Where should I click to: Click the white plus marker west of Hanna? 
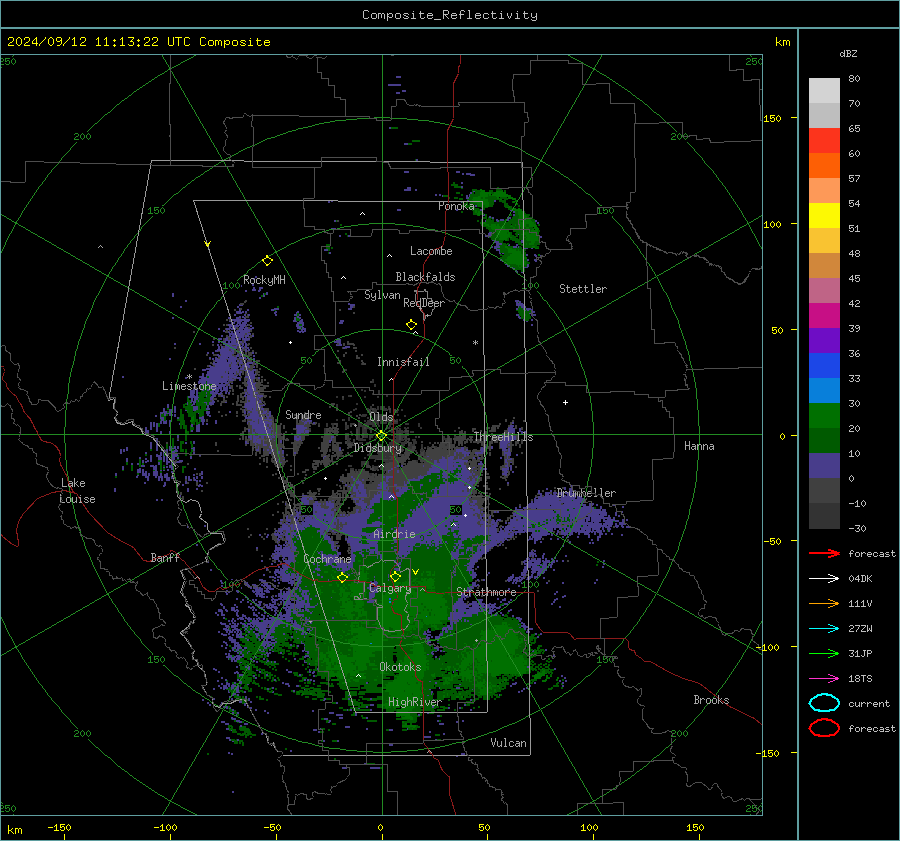pos(565,402)
